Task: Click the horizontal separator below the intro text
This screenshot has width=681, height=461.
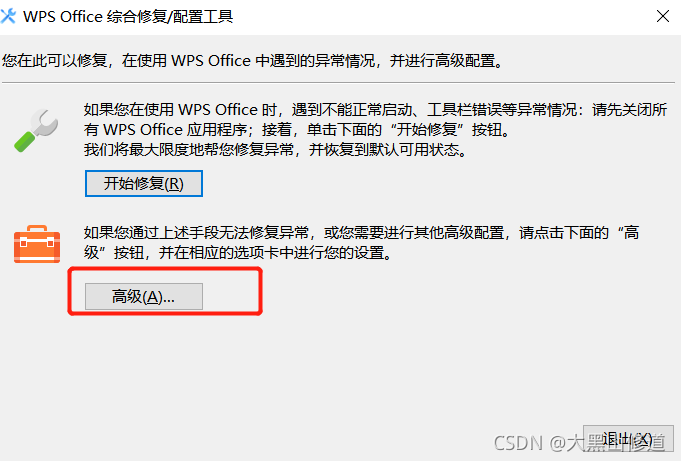Action: pos(338,82)
